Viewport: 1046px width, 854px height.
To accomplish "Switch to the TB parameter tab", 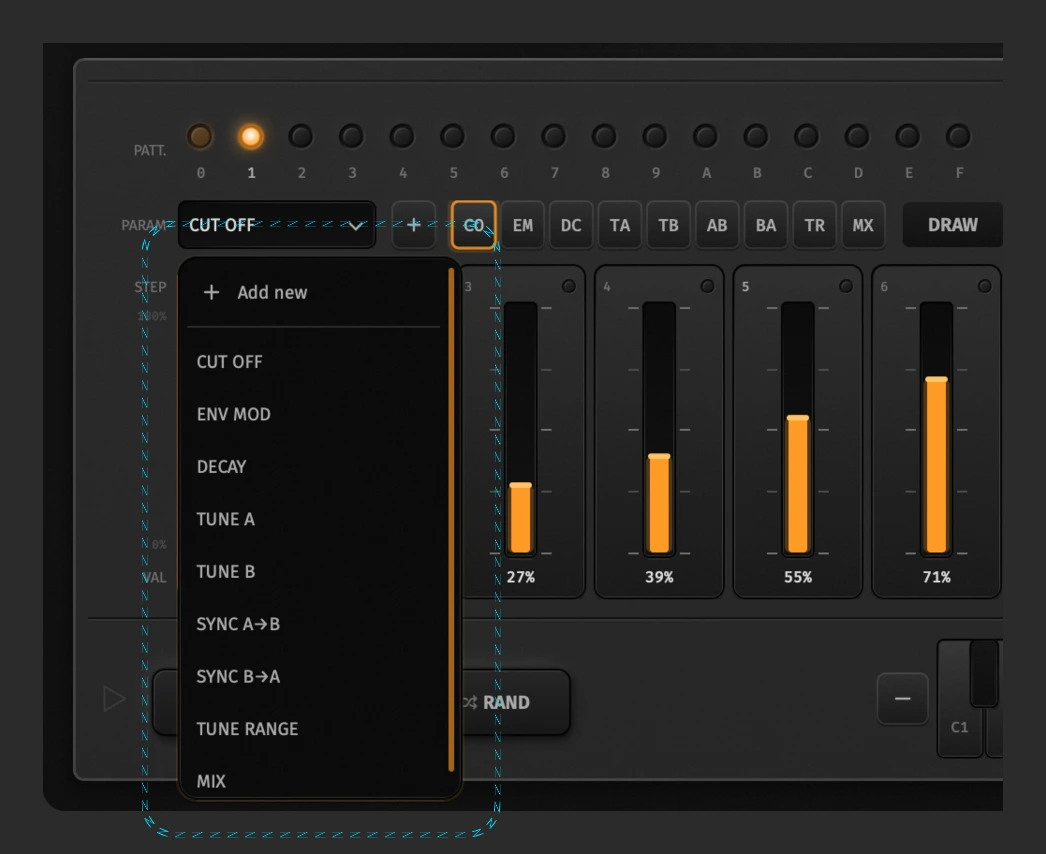I will [668, 225].
